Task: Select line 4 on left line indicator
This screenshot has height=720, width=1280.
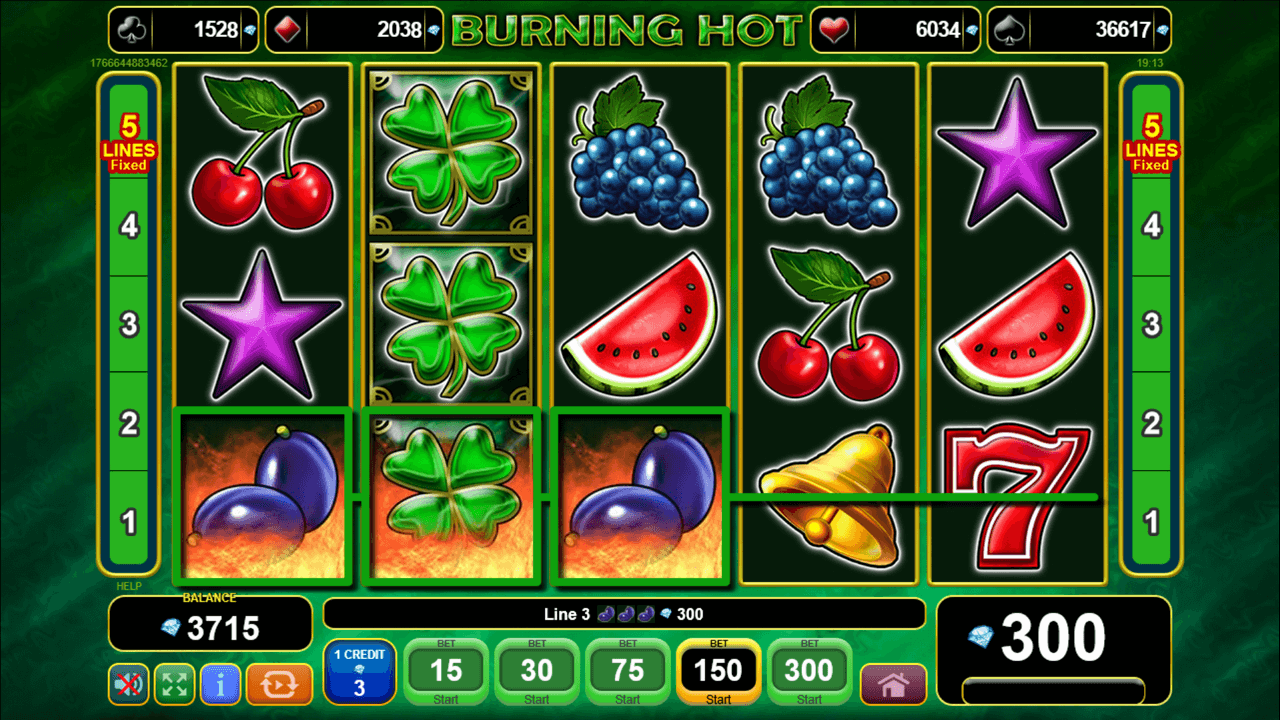Action: pos(129,226)
